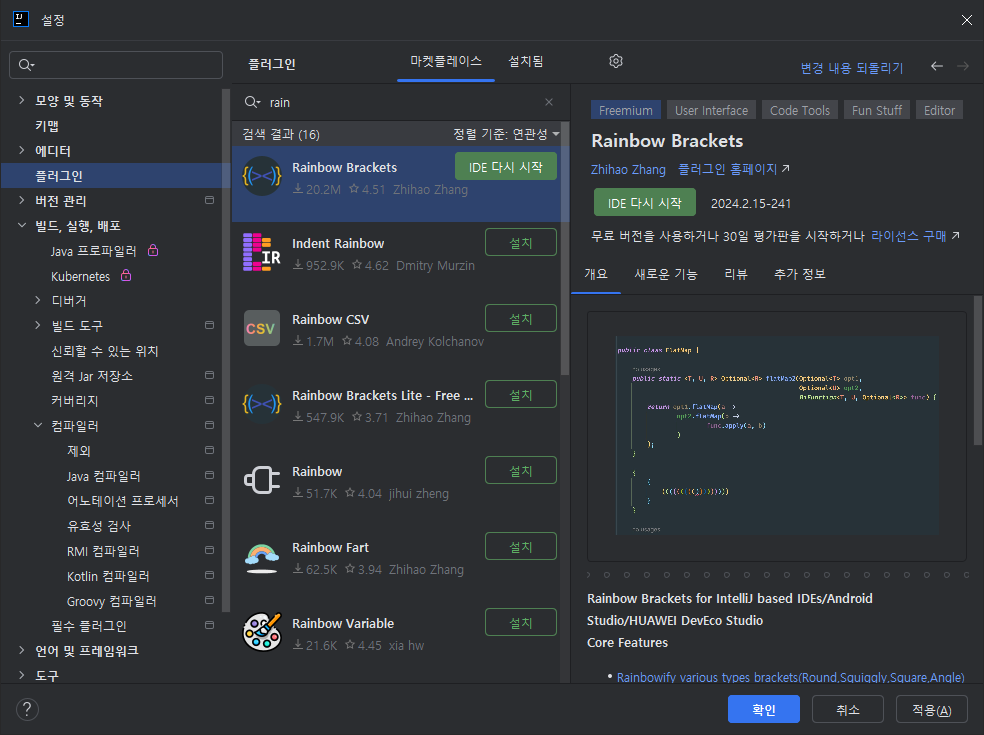The width and height of the screenshot is (984, 735).
Task: Open the help question mark icon
Action: (27, 710)
